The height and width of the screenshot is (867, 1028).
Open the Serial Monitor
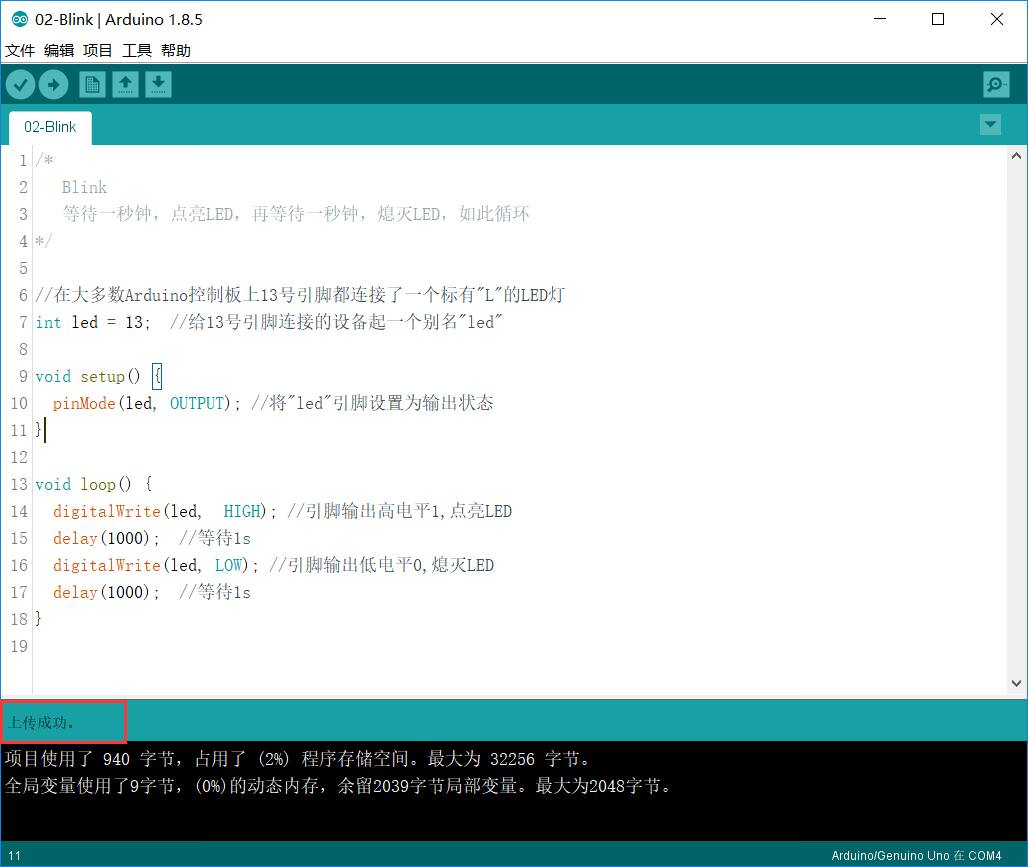click(996, 85)
